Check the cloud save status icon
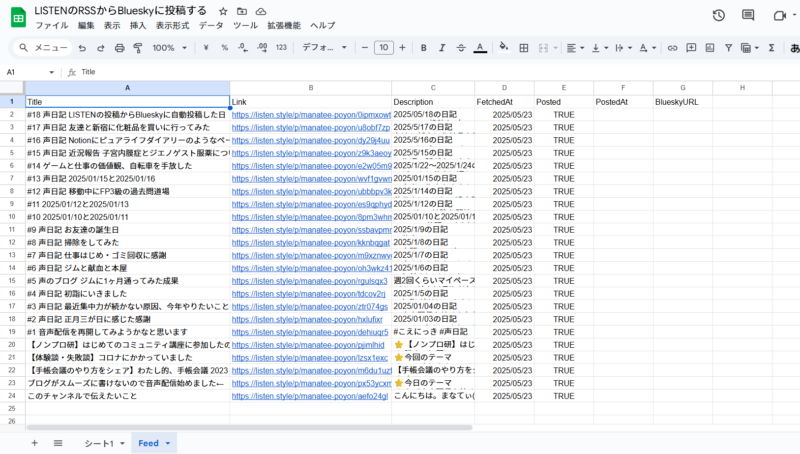 (x=261, y=11)
